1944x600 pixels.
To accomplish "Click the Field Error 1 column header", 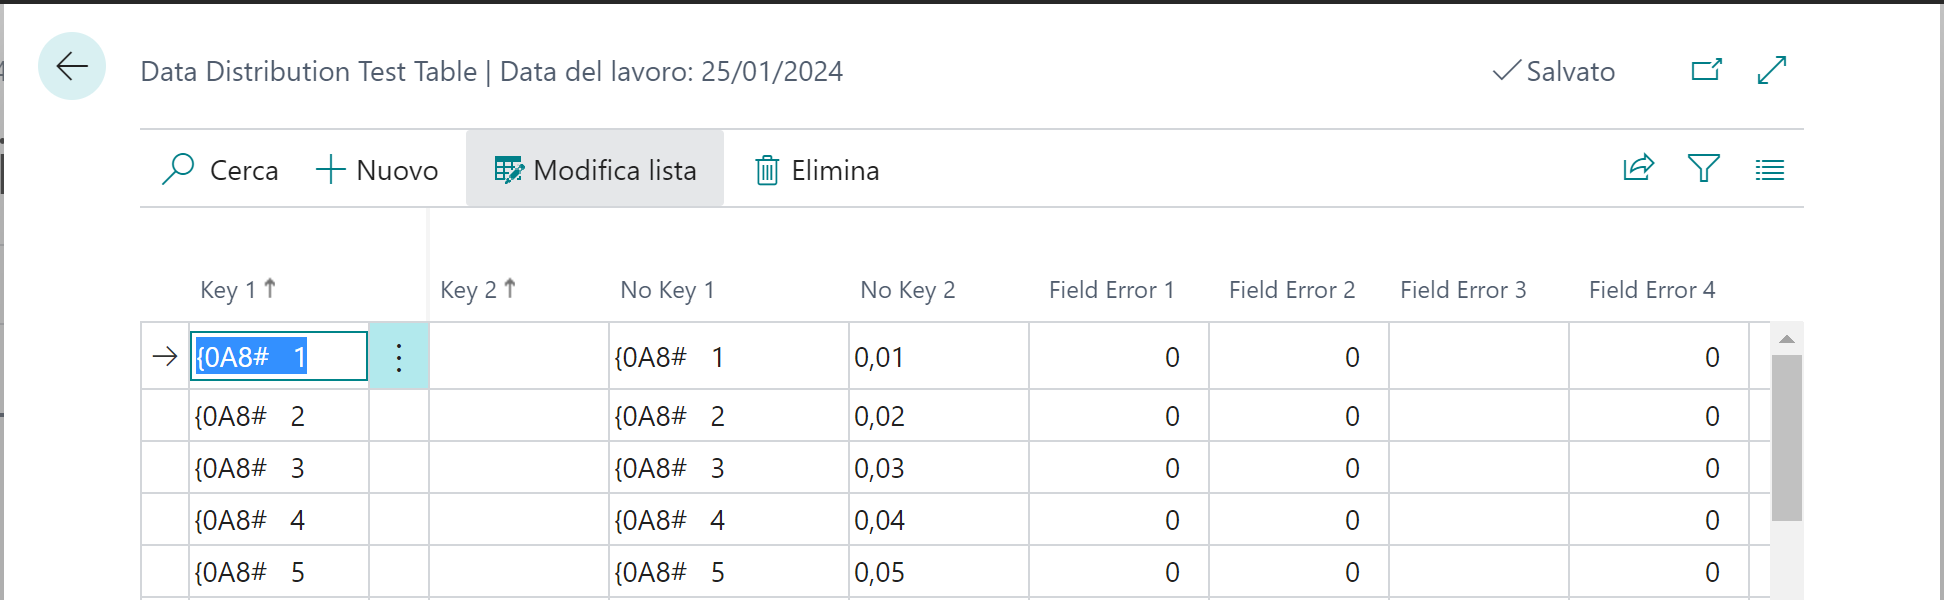I will pyautogui.click(x=1111, y=290).
